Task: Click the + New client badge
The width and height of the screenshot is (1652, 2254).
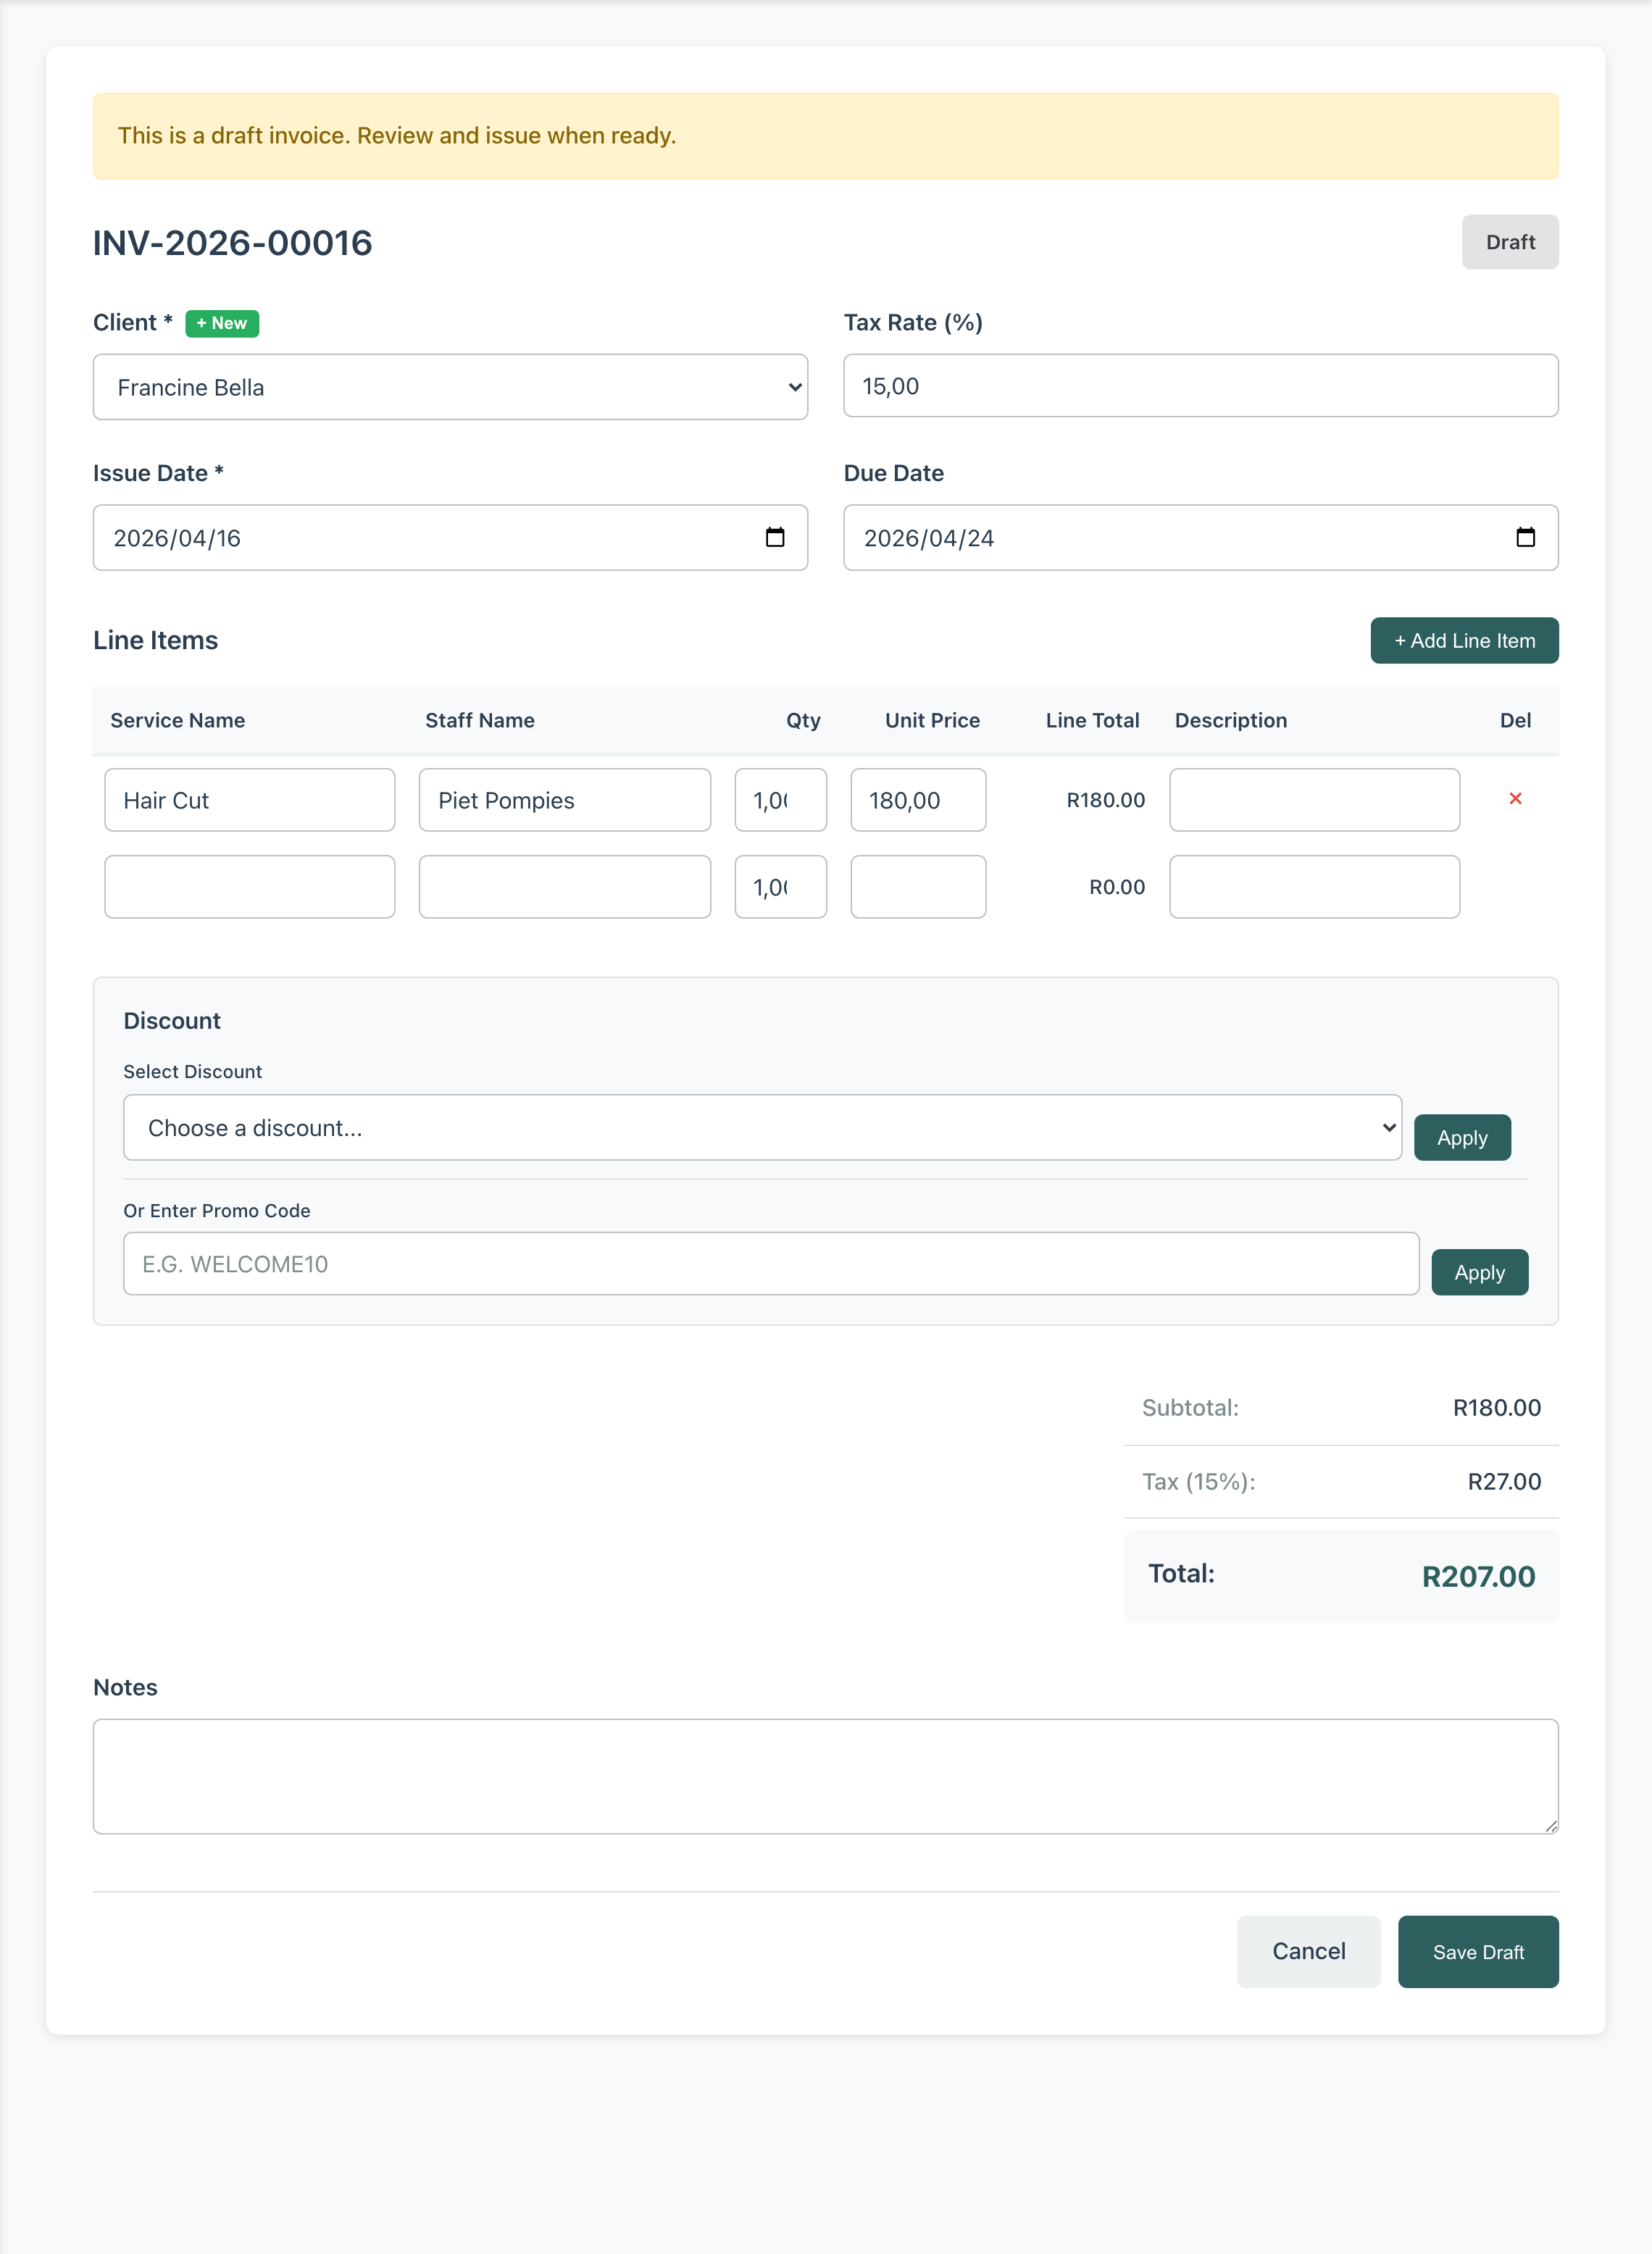Action: coord(222,323)
